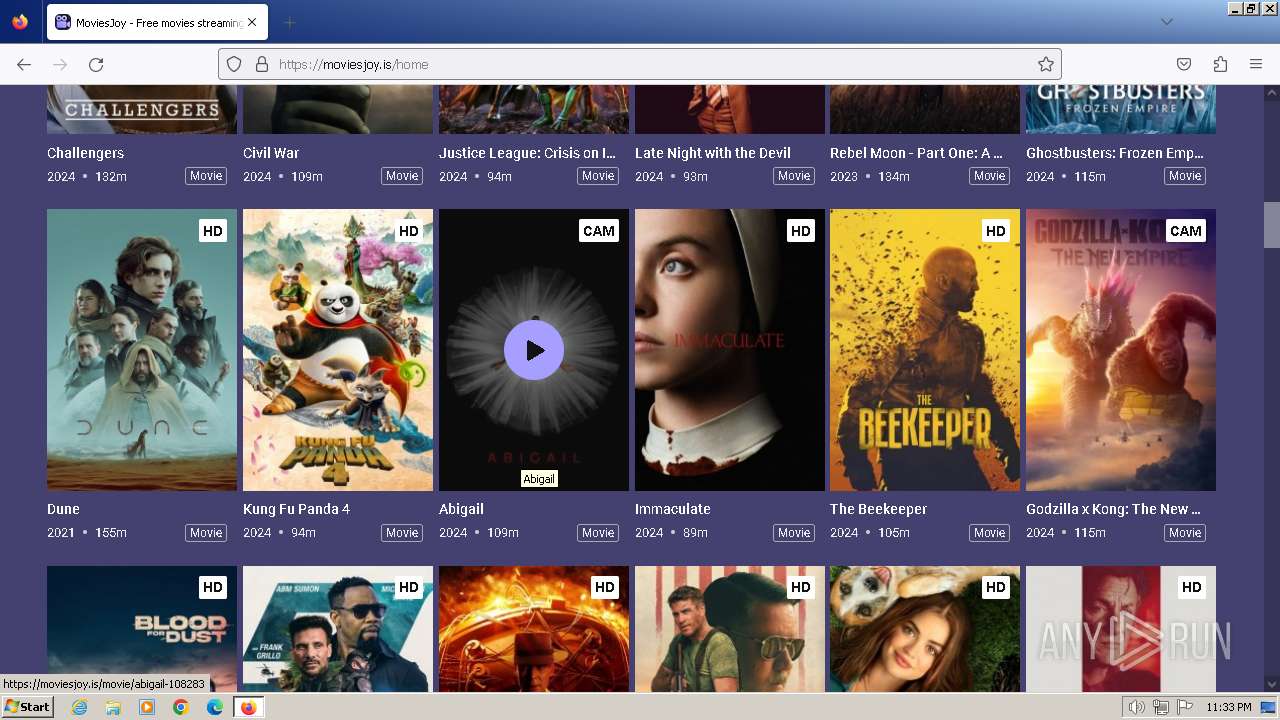1280x720 pixels.
Task: Open Ghostbusters Frozen Empire poster
Action: pos(1121,109)
